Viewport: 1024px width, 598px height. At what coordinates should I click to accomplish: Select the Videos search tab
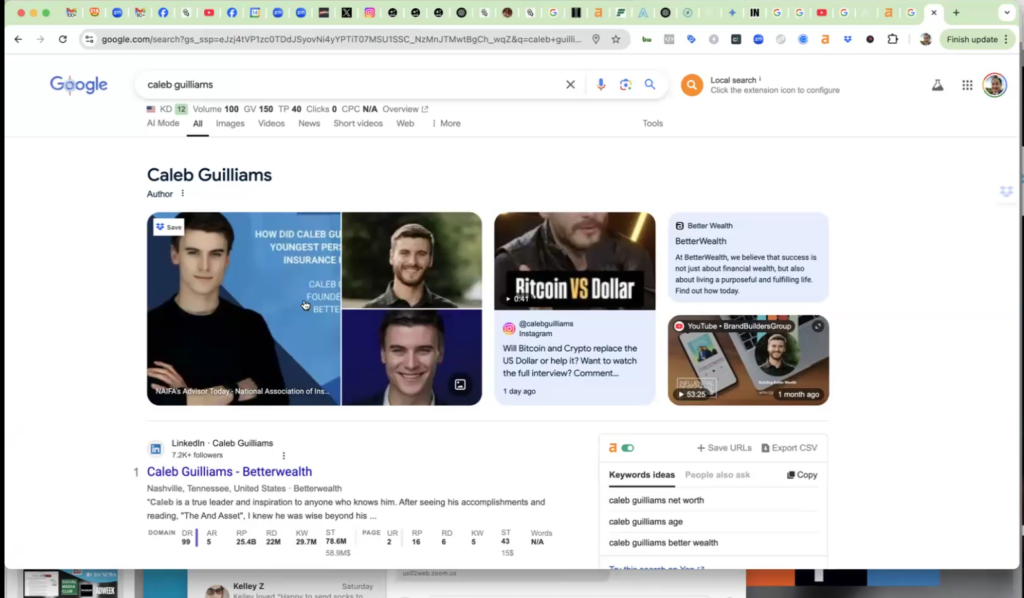pos(271,123)
